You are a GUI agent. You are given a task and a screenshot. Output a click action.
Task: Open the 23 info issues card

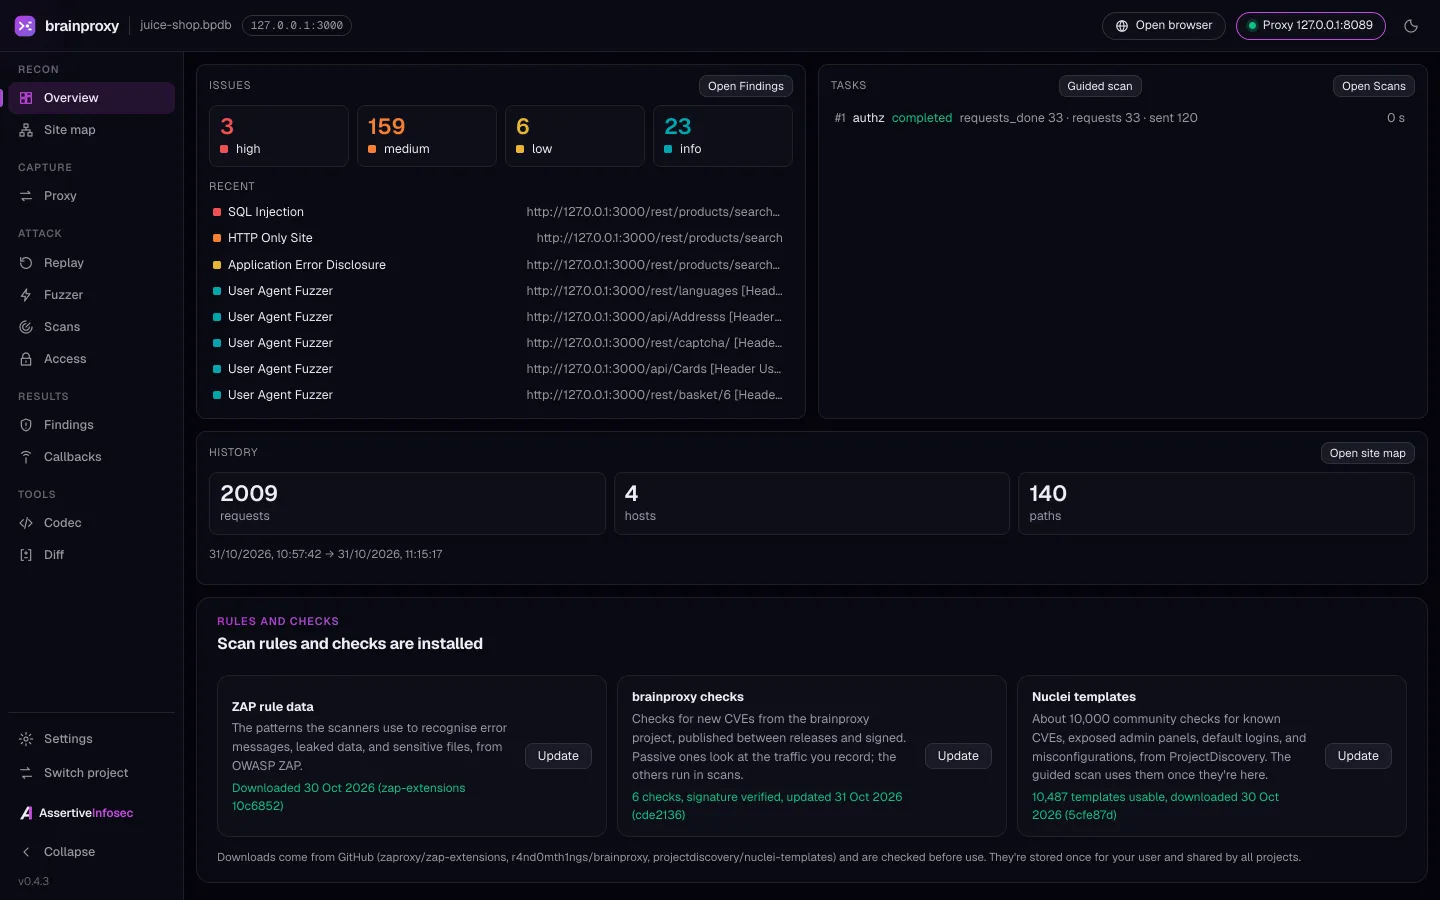tap(723, 136)
